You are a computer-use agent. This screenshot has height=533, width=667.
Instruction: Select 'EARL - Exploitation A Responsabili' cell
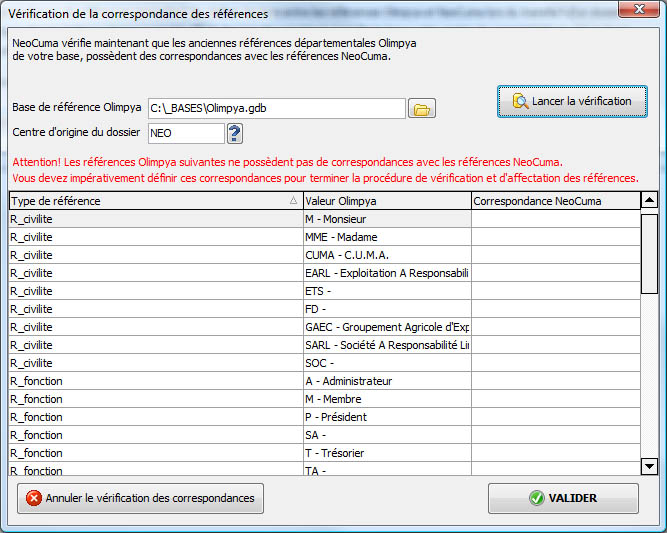pyautogui.click(x=387, y=273)
